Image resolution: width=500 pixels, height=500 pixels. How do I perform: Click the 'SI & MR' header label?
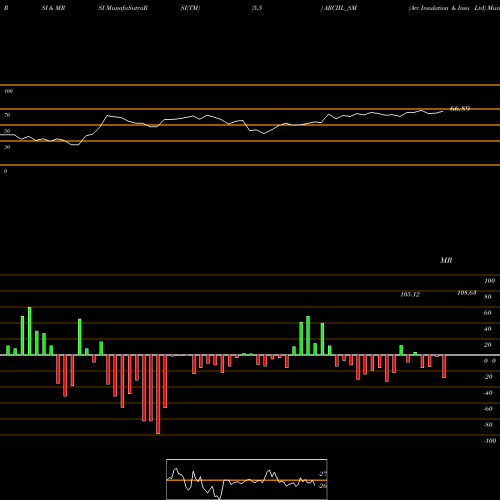tap(53, 8)
